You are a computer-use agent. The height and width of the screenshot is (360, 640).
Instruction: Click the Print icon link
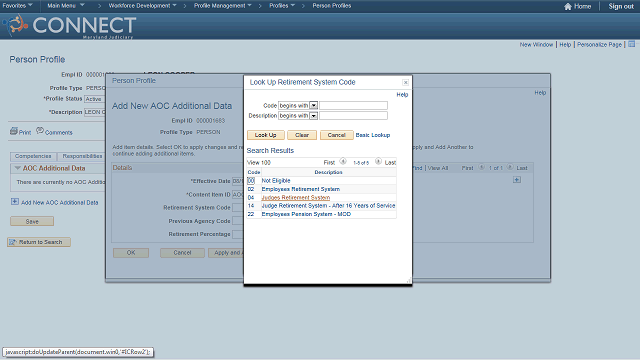point(14,131)
